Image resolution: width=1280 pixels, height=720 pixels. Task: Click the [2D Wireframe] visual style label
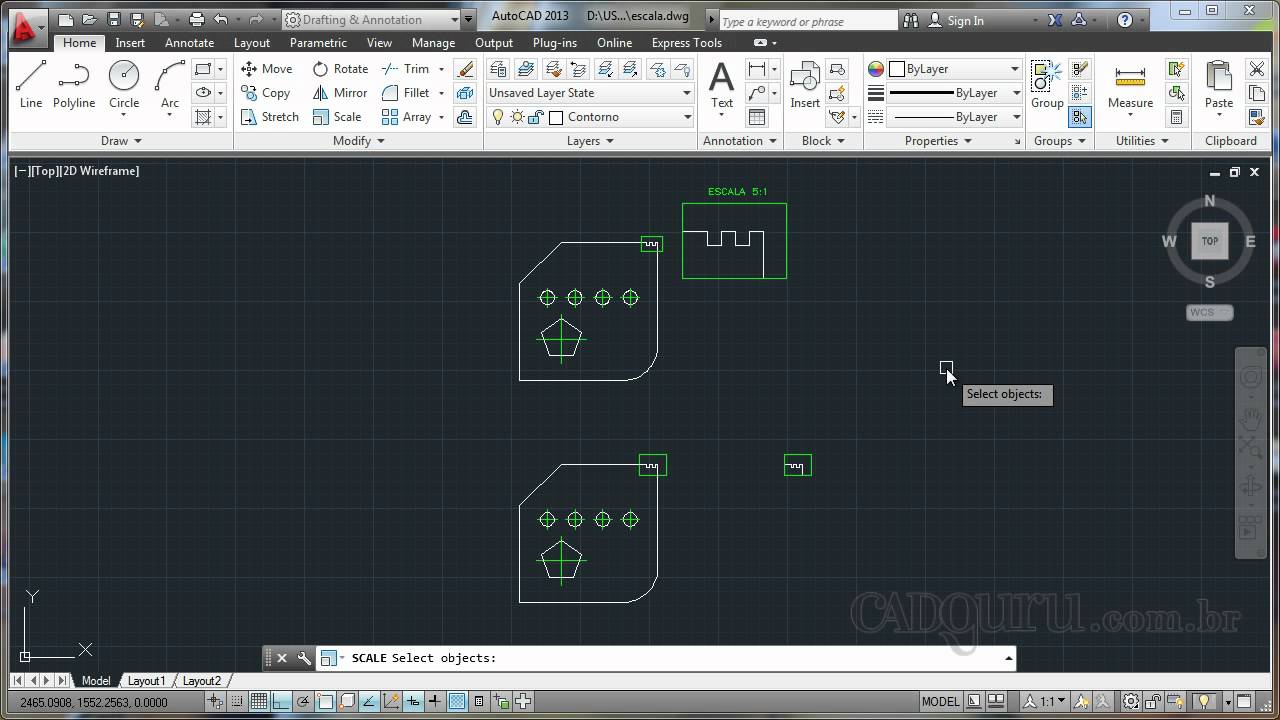[x=99, y=171]
